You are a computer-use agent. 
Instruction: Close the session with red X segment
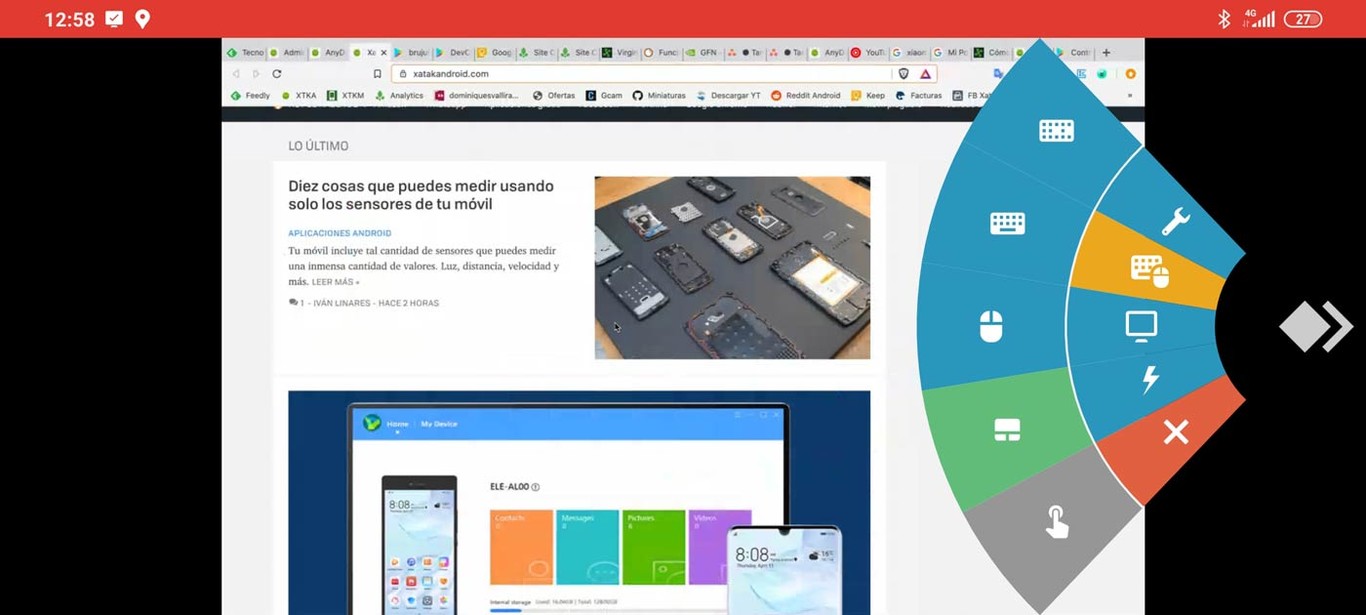point(1175,432)
